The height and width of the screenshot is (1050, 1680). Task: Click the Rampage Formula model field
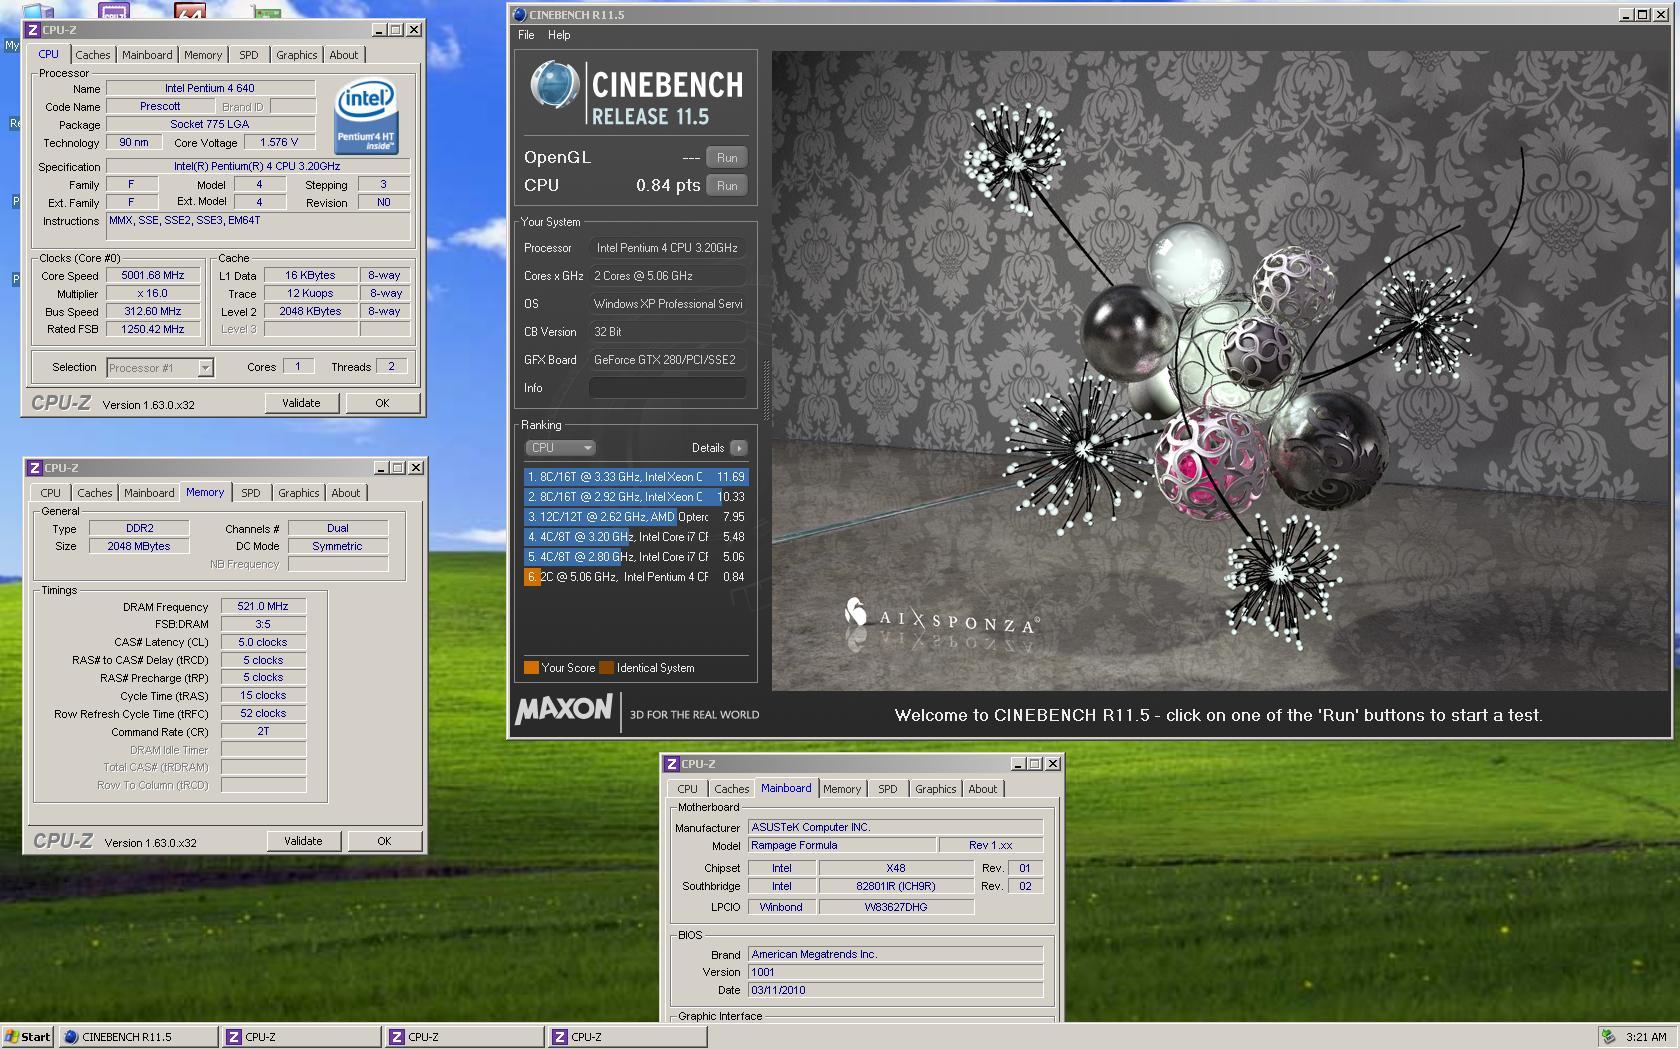tap(842, 845)
